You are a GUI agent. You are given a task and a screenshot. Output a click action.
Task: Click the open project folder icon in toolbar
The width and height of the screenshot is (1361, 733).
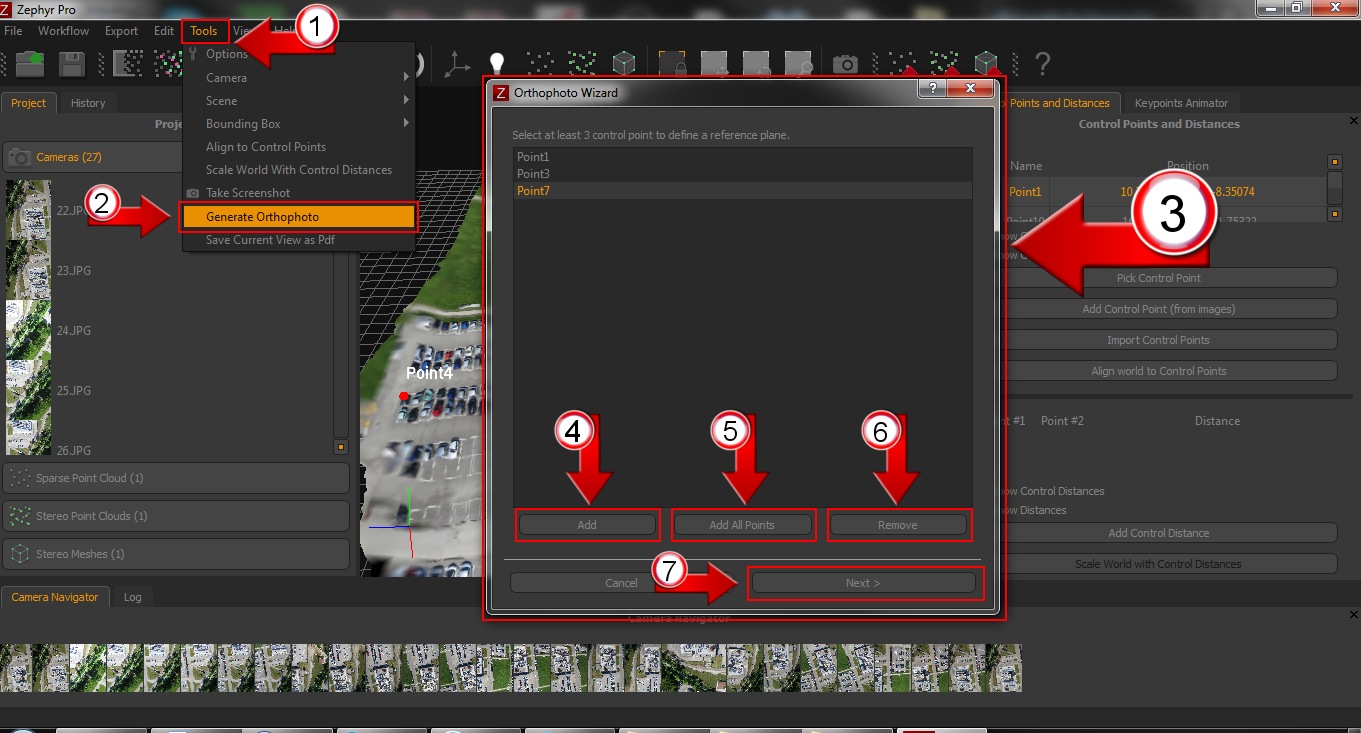30,64
